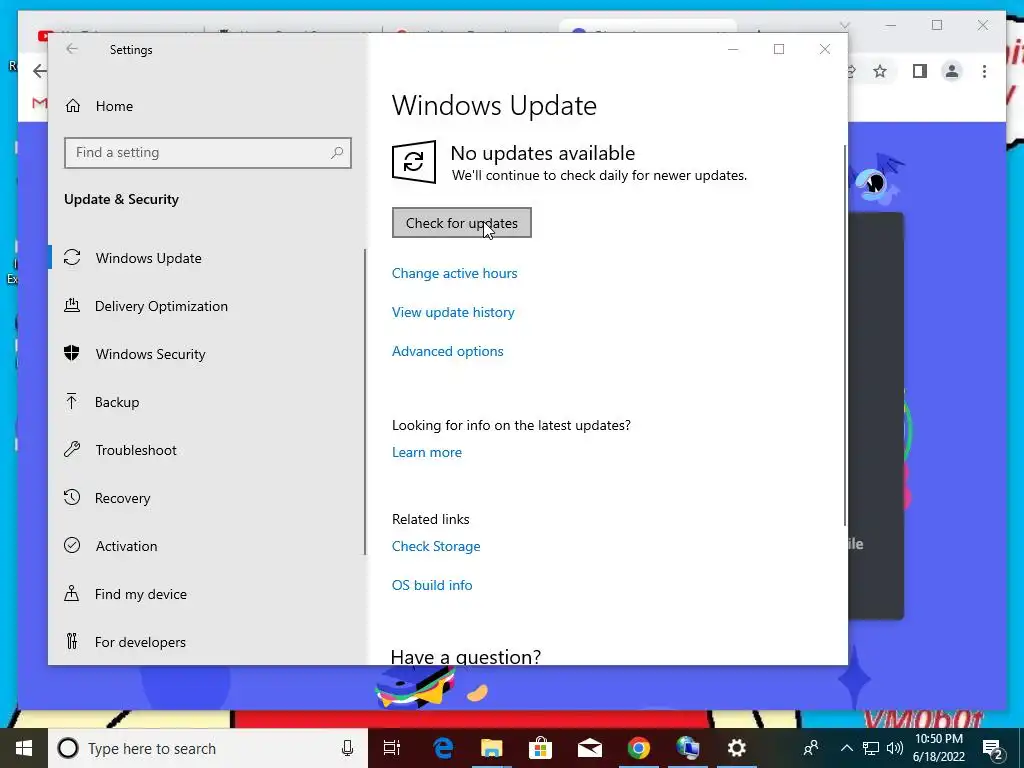Click the For developers tools icon

tap(72, 641)
